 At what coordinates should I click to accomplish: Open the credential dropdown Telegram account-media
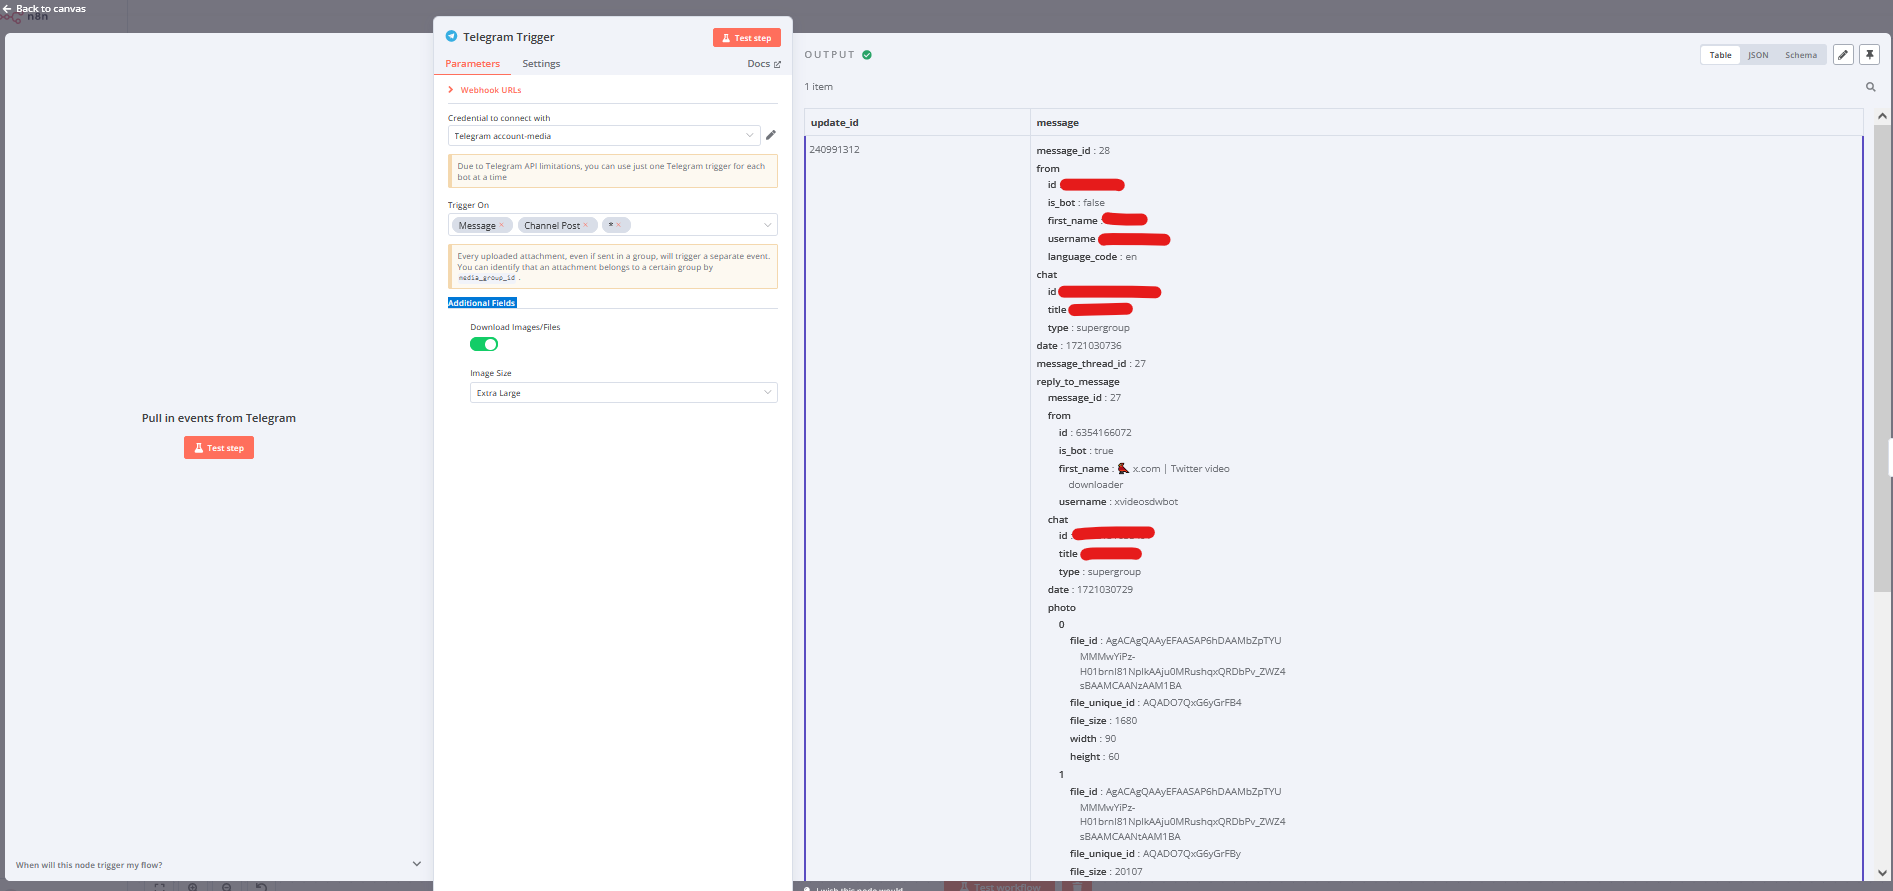point(604,135)
